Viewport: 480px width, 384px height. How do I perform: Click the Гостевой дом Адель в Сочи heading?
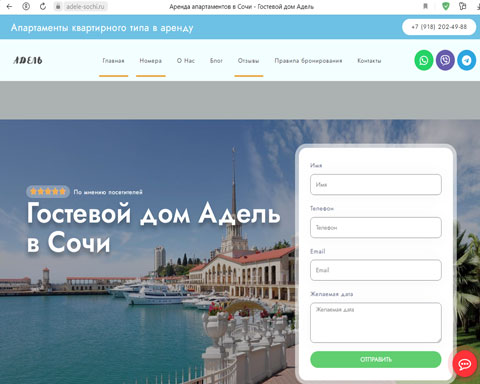pos(153,227)
